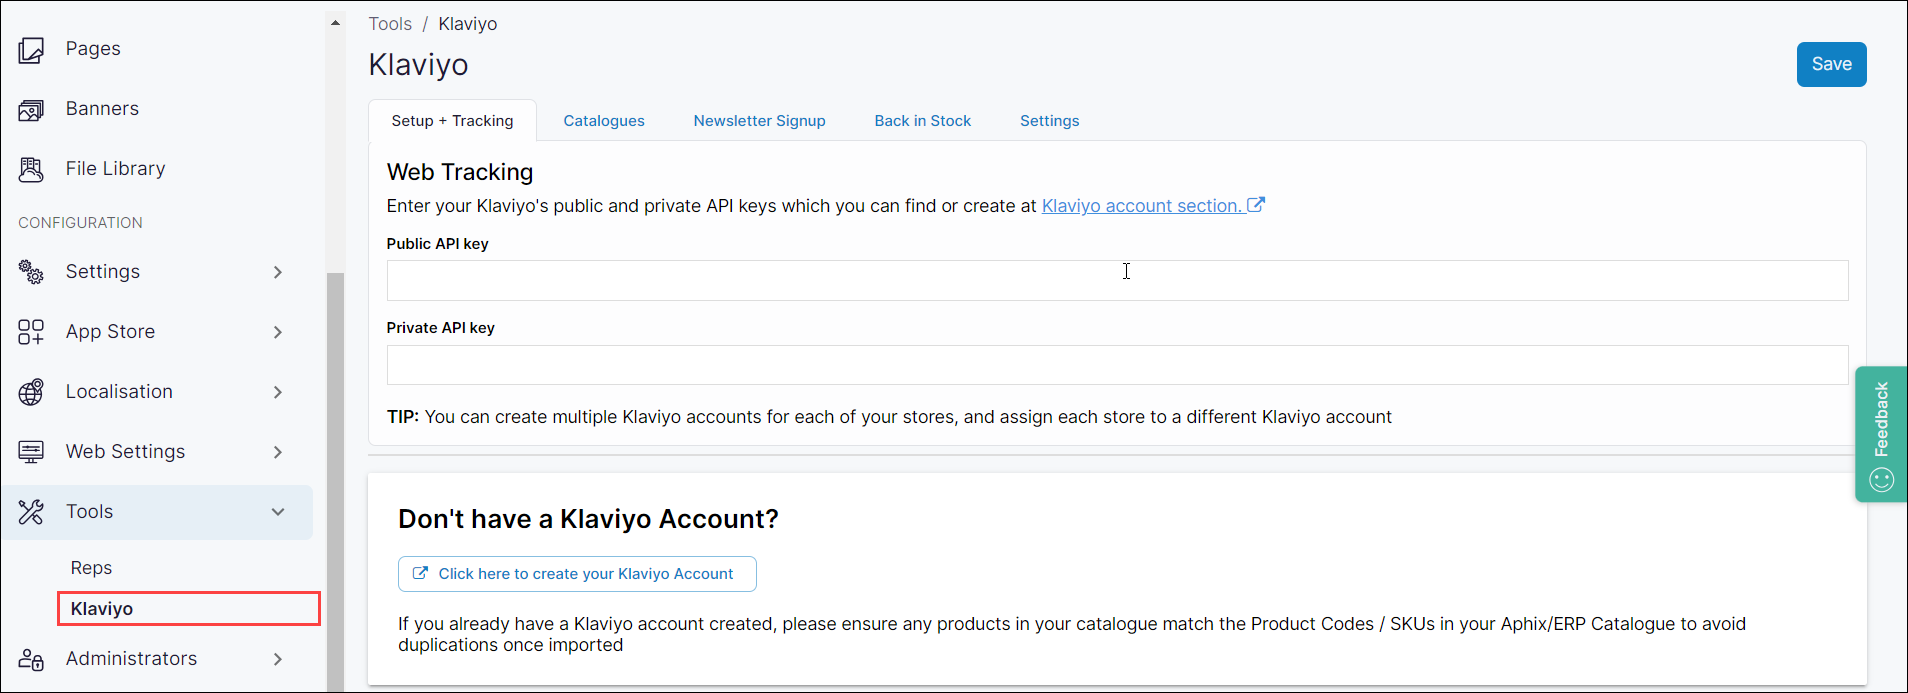Click the Banners icon in sidebar
The height and width of the screenshot is (693, 1908).
(x=31, y=110)
